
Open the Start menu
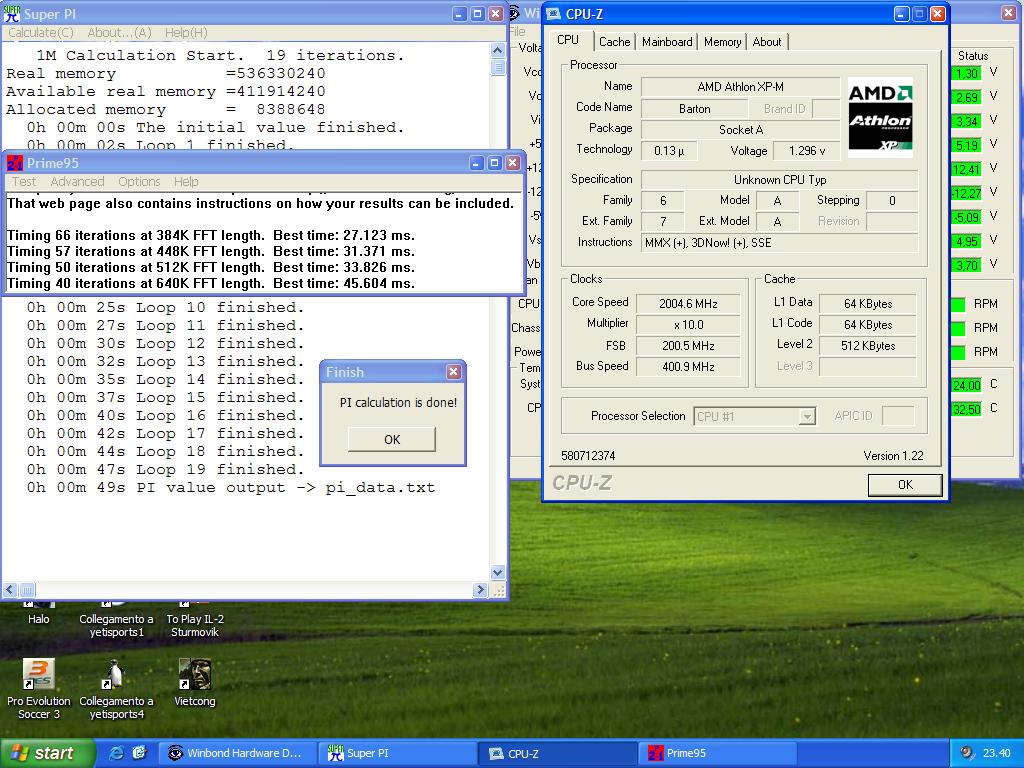point(47,753)
